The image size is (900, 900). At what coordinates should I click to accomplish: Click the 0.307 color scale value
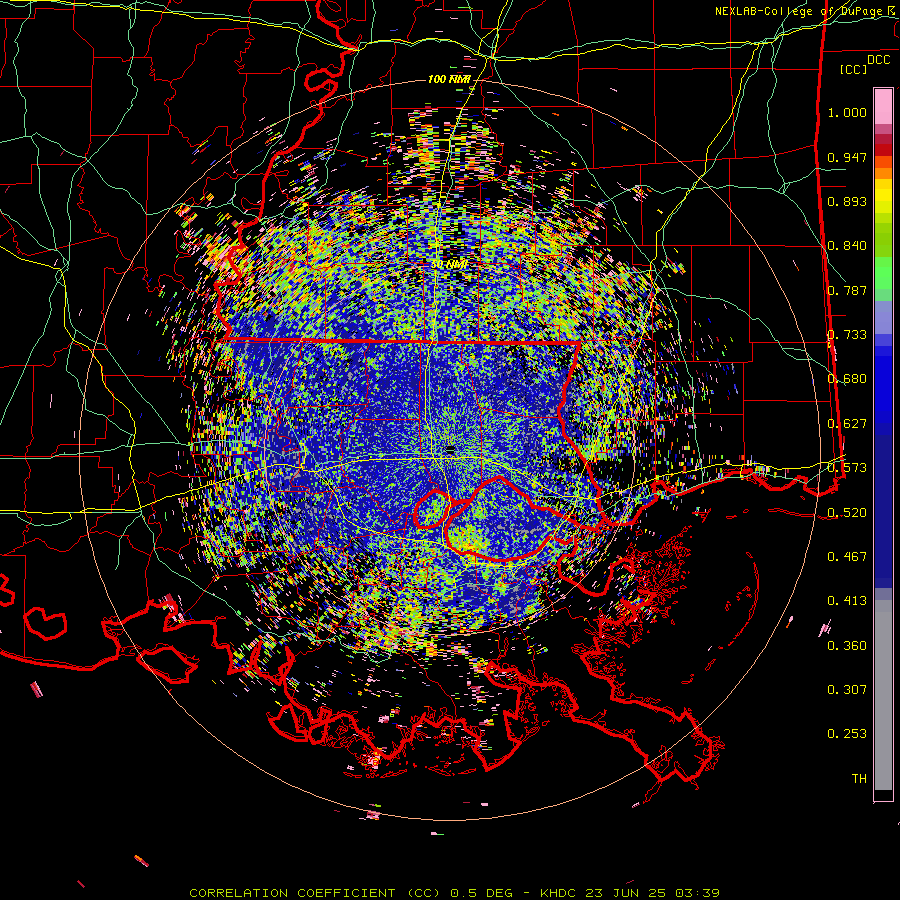pos(847,690)
